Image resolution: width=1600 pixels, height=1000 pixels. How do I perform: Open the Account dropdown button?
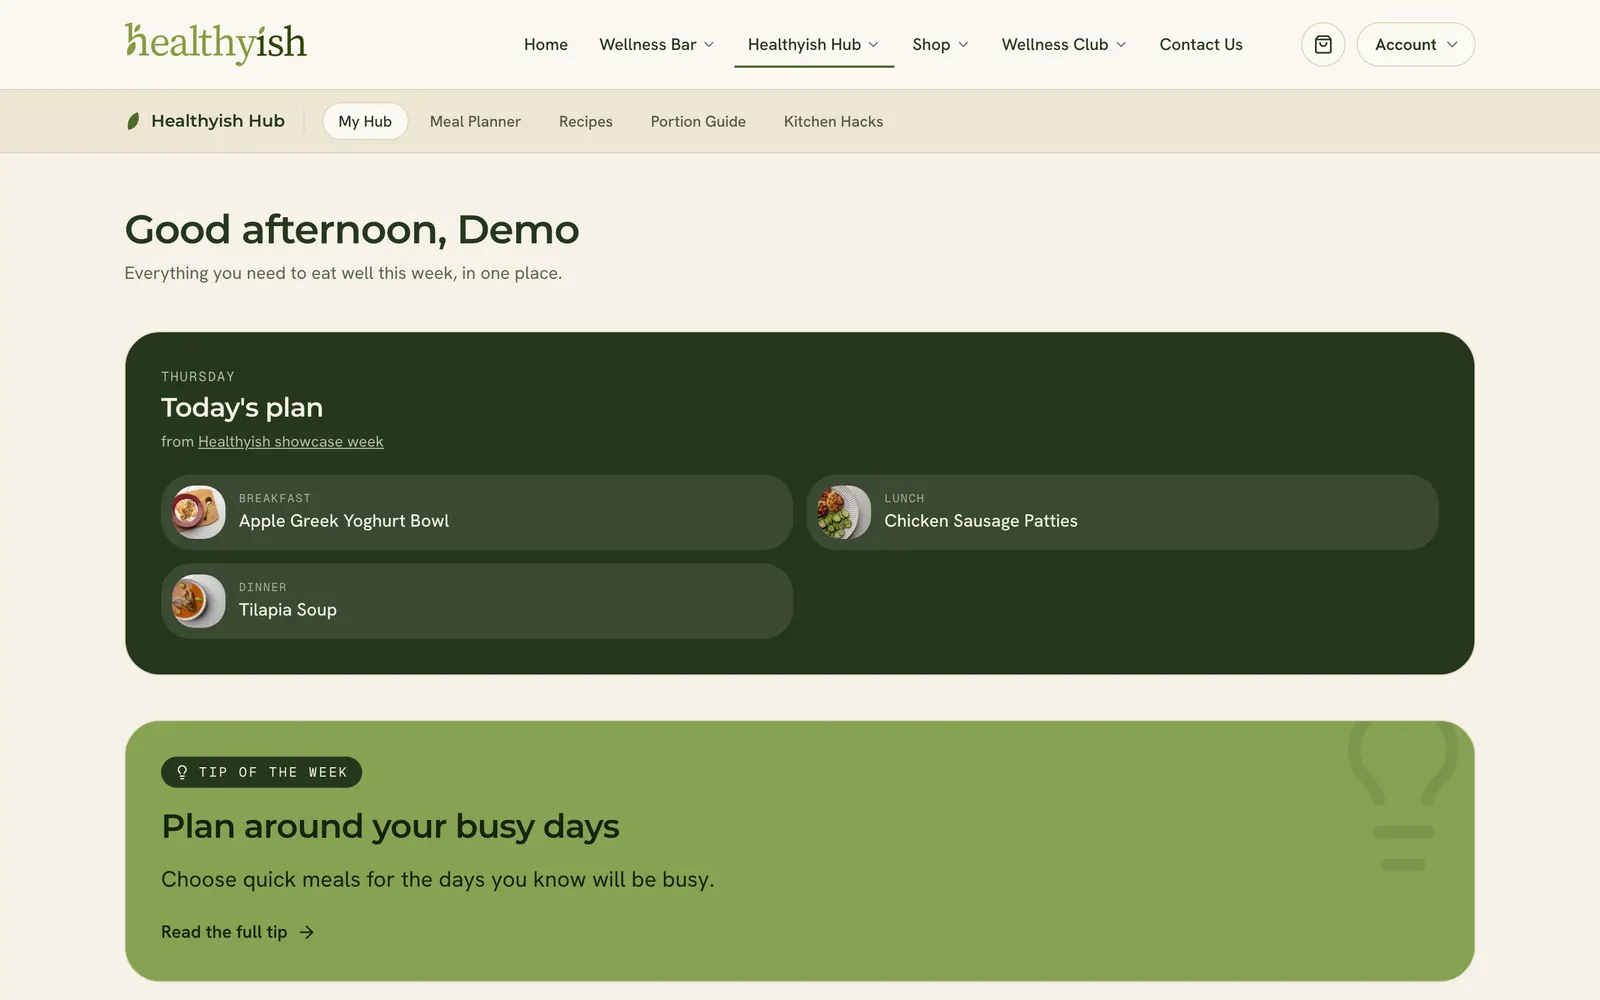tap(1415, 45)
